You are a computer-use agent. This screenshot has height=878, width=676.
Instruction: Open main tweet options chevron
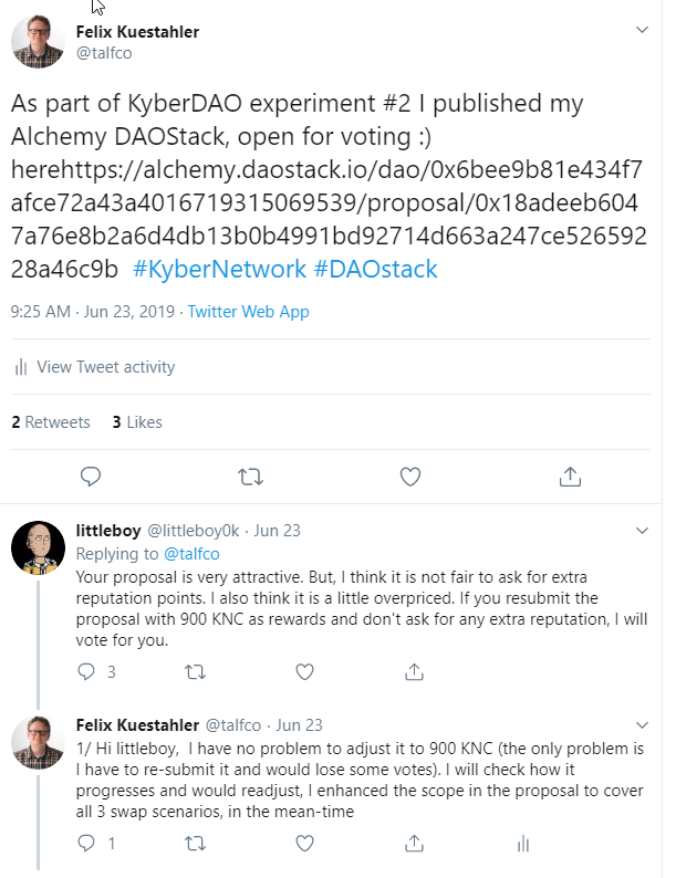[643, 30]
